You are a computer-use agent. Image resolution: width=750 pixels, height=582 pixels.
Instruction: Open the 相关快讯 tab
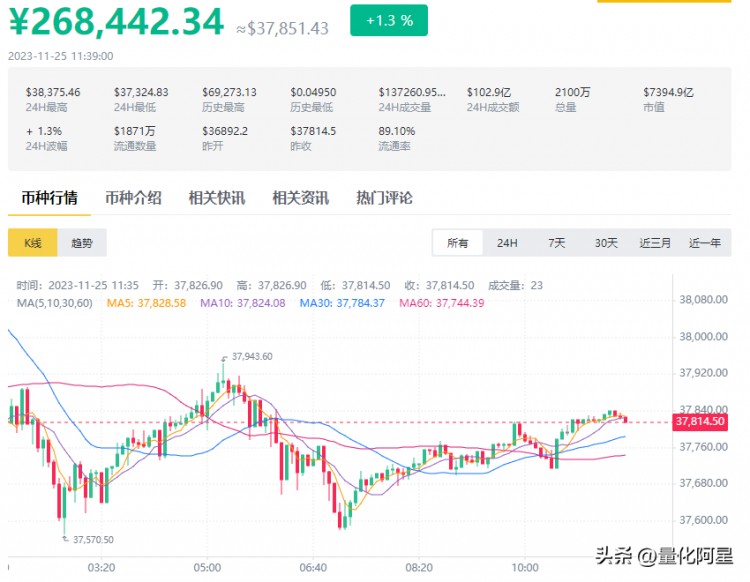[217, 198]
